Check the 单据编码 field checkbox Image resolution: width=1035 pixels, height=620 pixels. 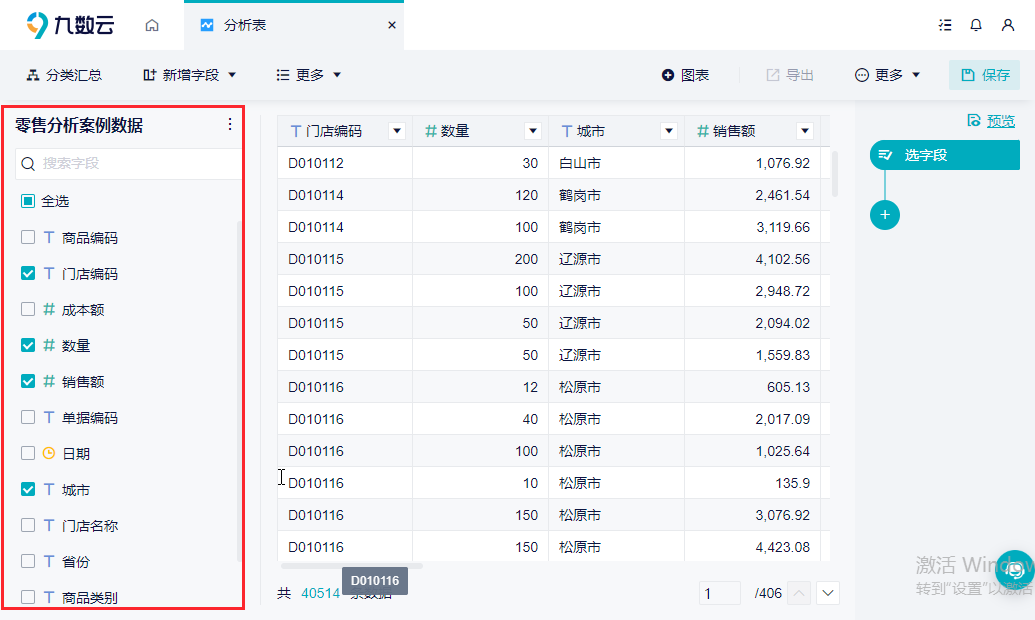click(28, 417)
